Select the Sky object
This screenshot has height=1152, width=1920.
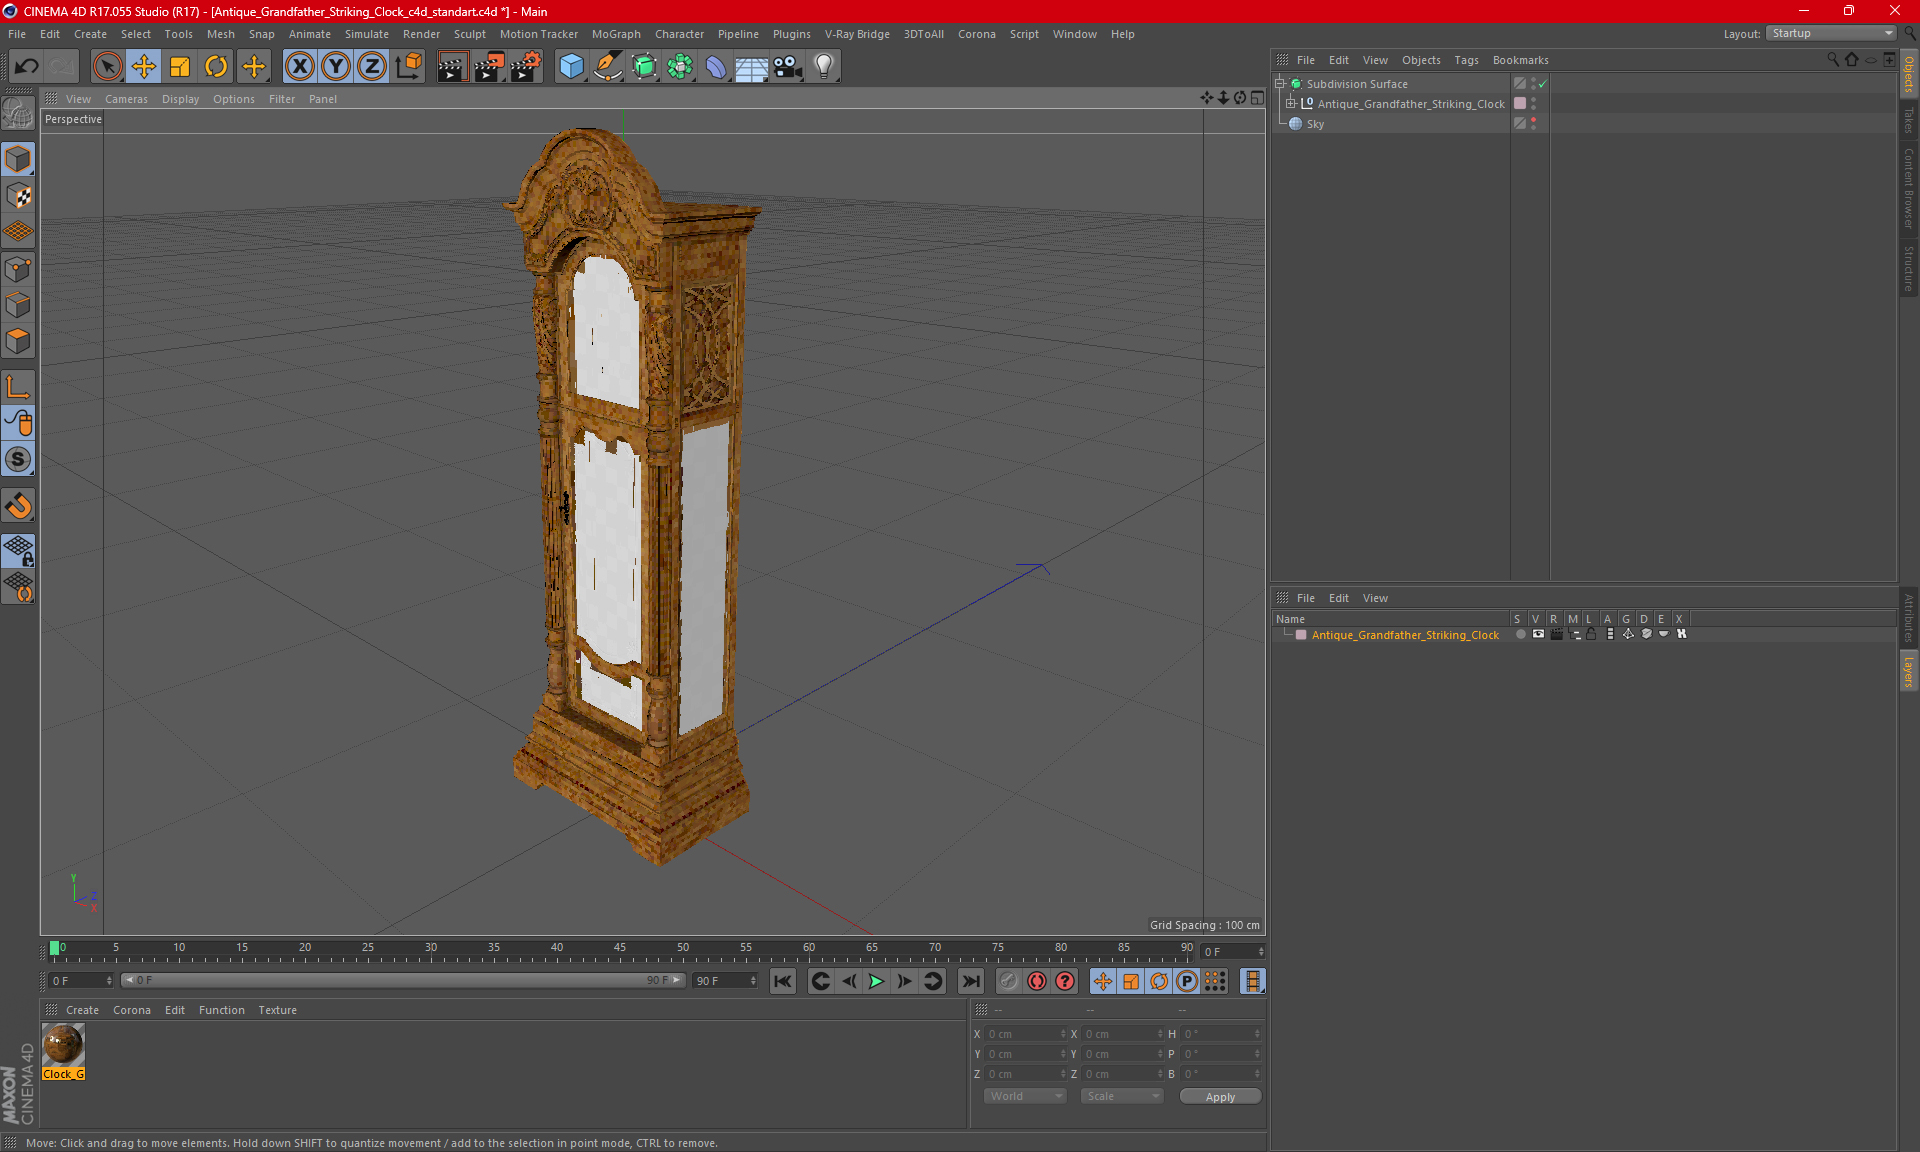[x=1315, y=124]
